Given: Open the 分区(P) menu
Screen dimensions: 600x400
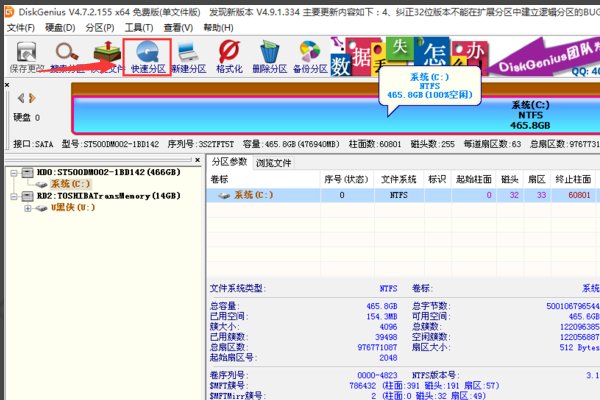Looking at the screenshot, I should (100, 28).
